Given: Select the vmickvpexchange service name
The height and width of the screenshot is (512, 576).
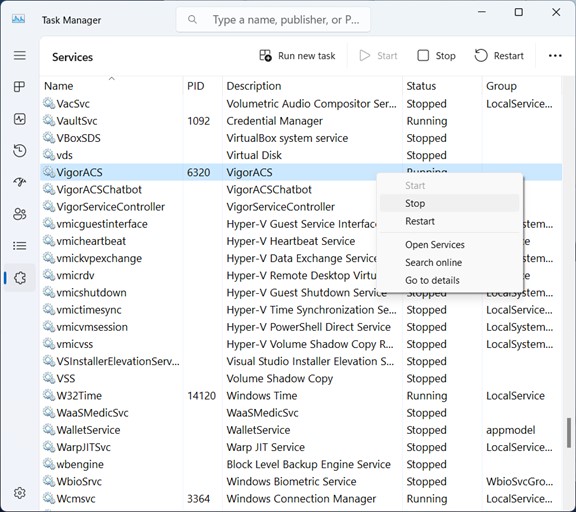Looking at the screenshot, I should pos(99,258).
